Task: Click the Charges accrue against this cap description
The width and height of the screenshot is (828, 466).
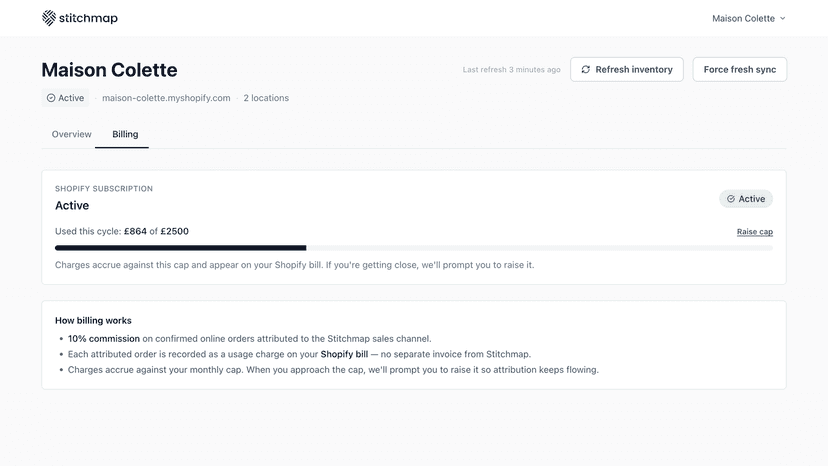Action: coord(295,265)
